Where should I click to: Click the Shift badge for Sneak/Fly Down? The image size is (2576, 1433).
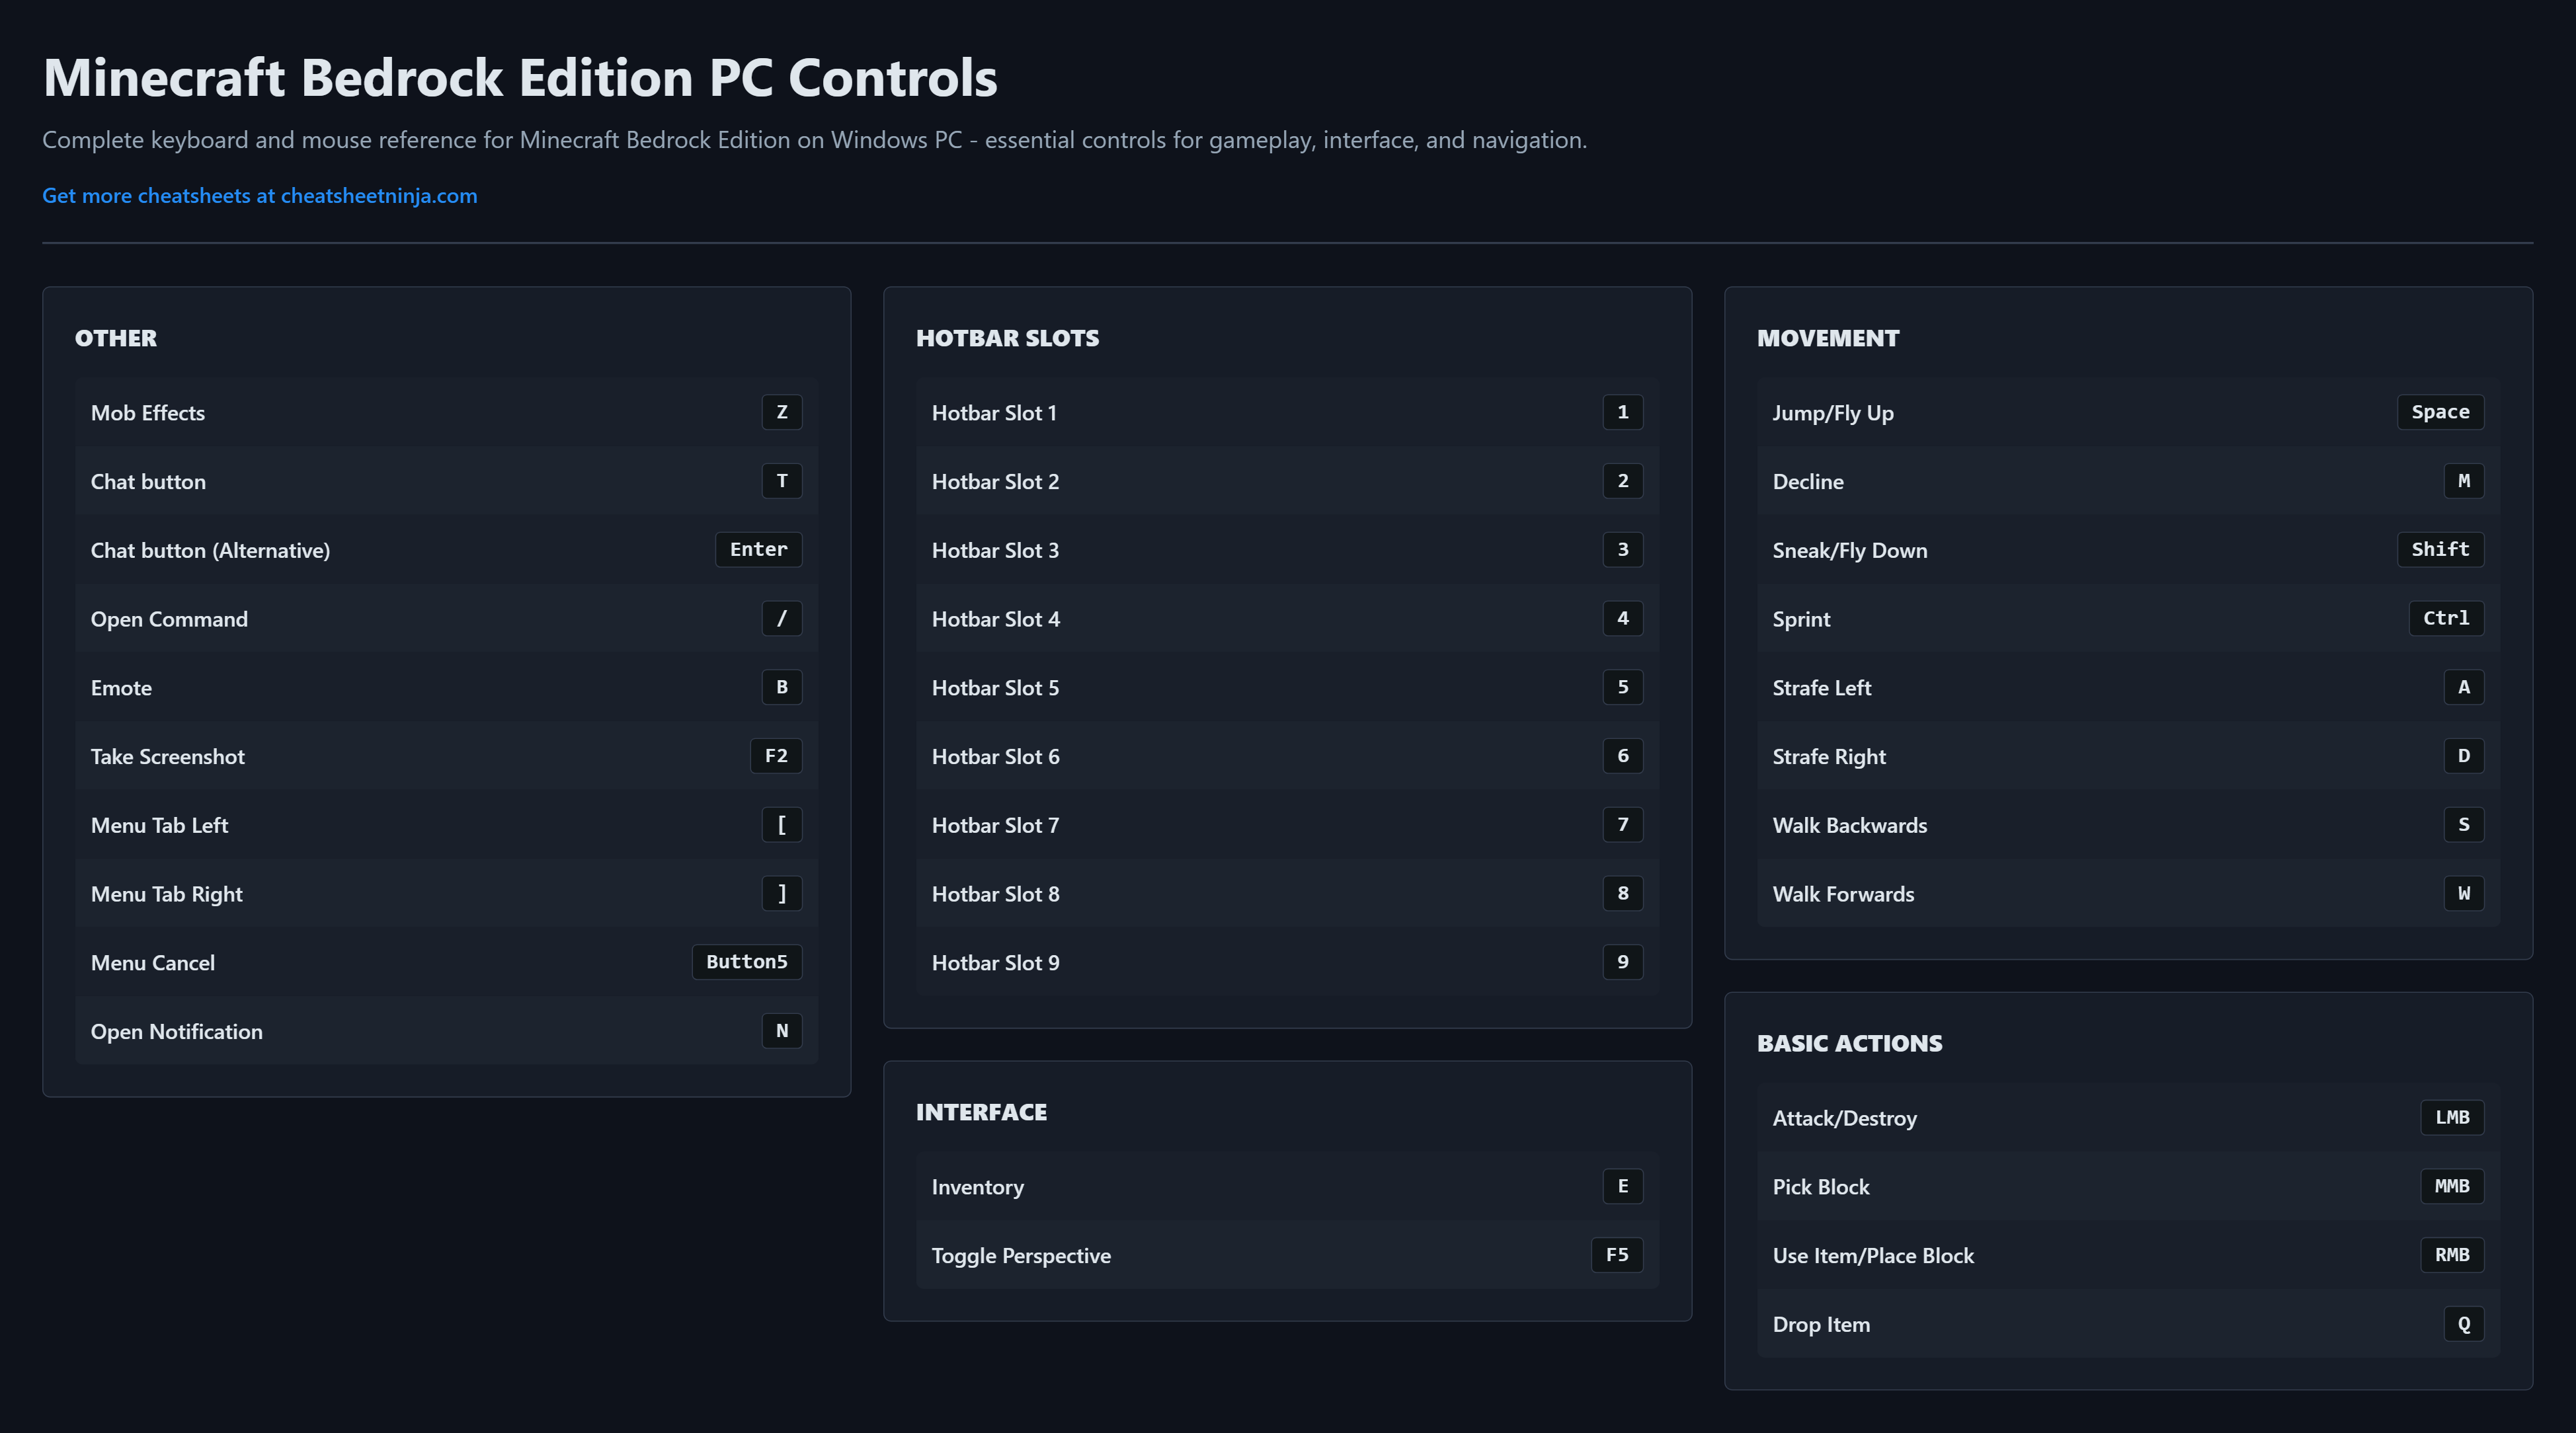pos(2439,549)
